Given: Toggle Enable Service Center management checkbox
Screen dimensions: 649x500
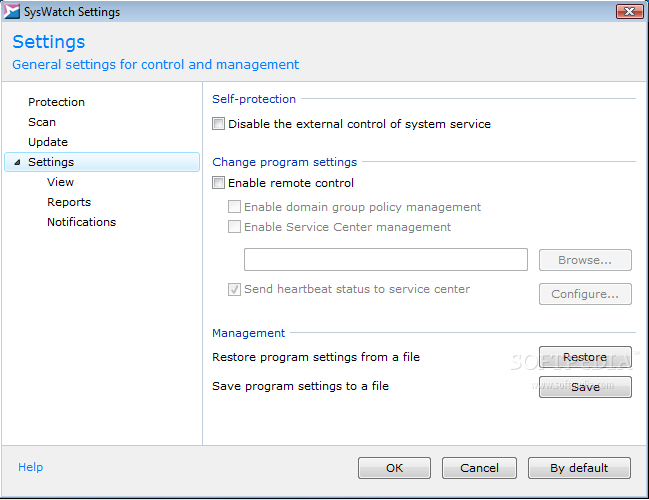Looking at the screenshot, I should point(234,227).
